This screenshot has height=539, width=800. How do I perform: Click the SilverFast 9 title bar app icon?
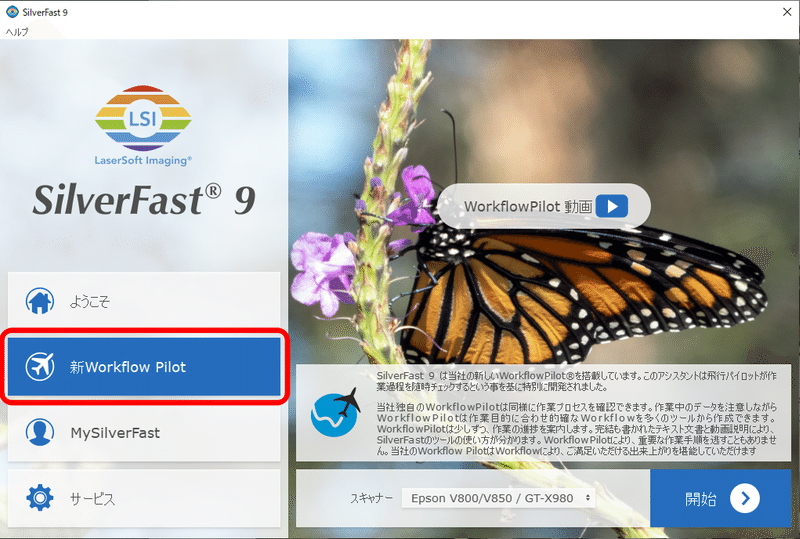tap(12, 12)
